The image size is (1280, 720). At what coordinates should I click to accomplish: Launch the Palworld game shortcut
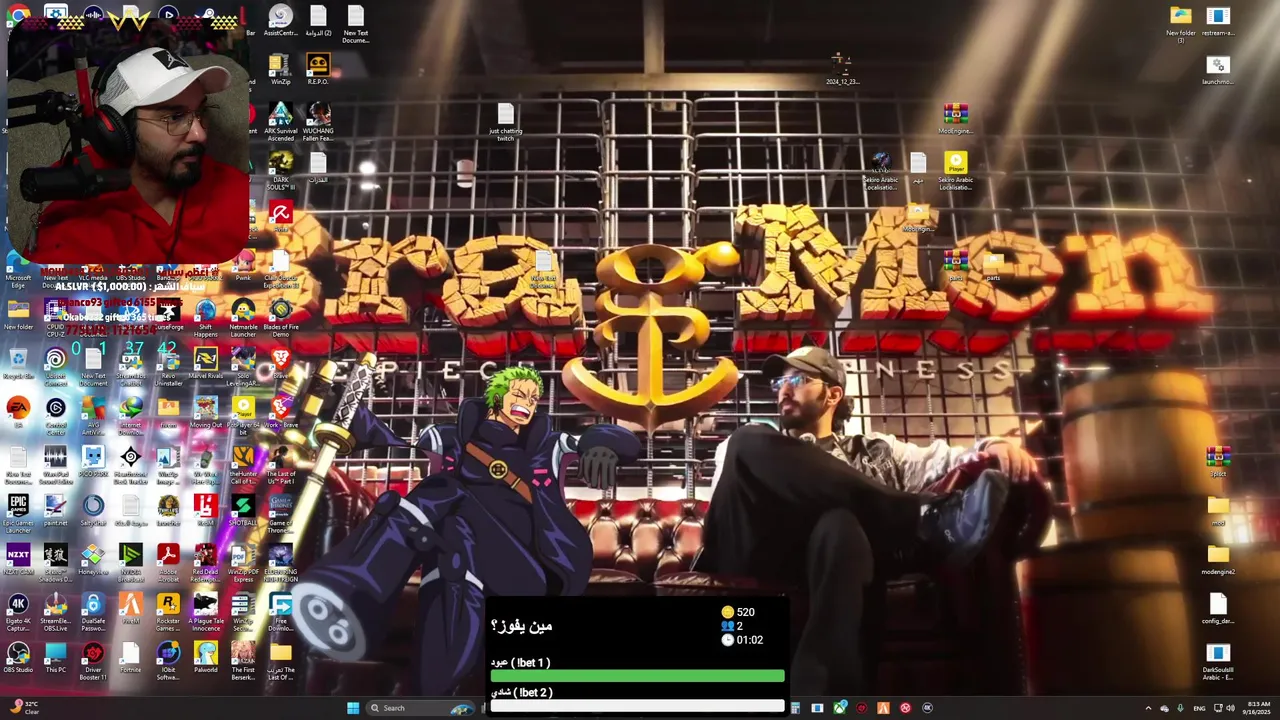(206, 658)
